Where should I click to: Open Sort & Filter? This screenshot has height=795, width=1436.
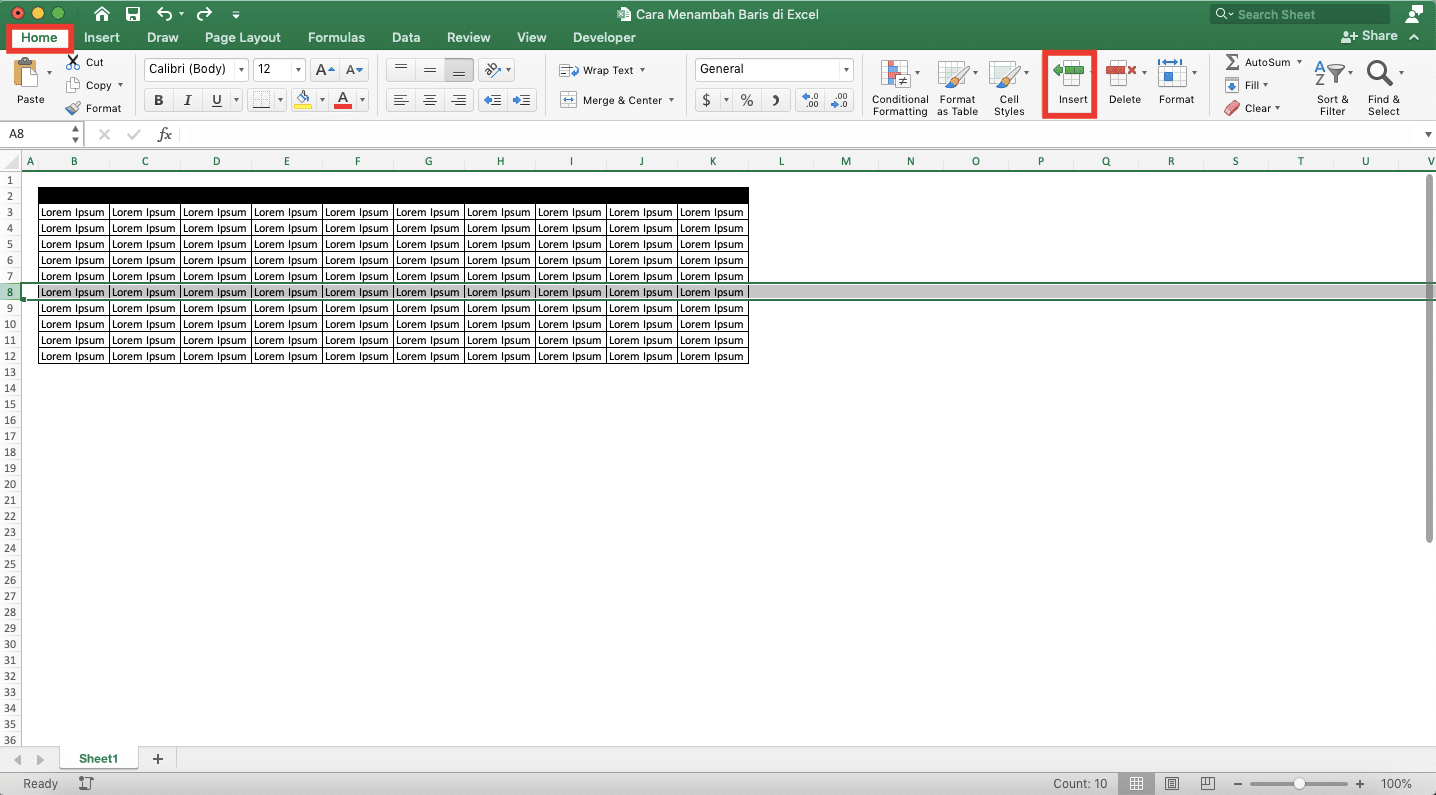pos(1332,88)
